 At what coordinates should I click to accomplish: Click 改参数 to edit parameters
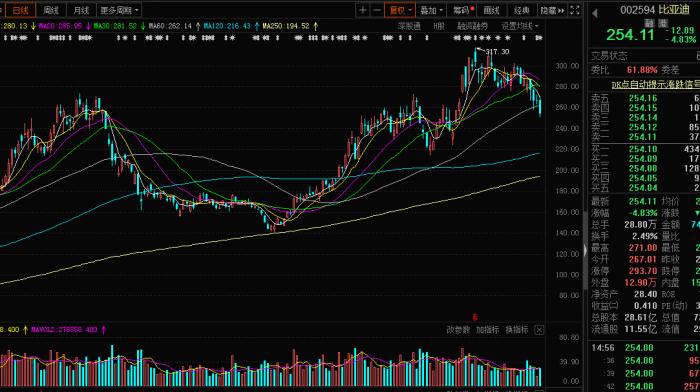pyautogui.click(x=458, y=330)
